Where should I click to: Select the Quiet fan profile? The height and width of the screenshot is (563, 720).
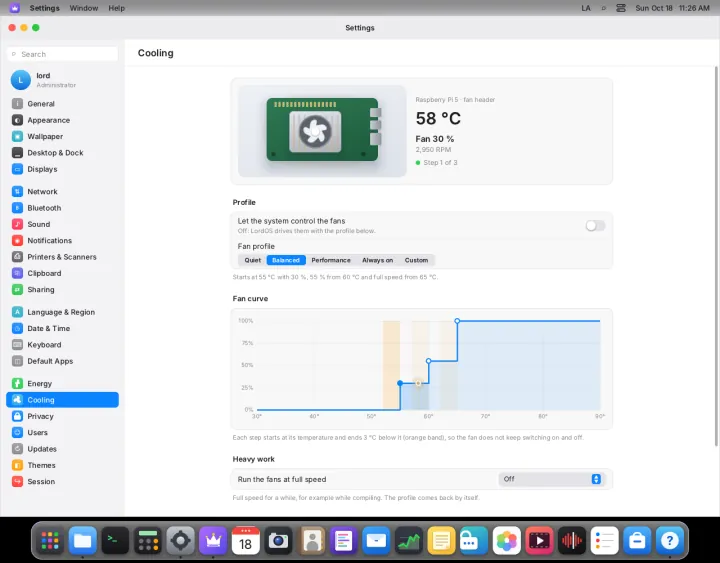point(253,260)
